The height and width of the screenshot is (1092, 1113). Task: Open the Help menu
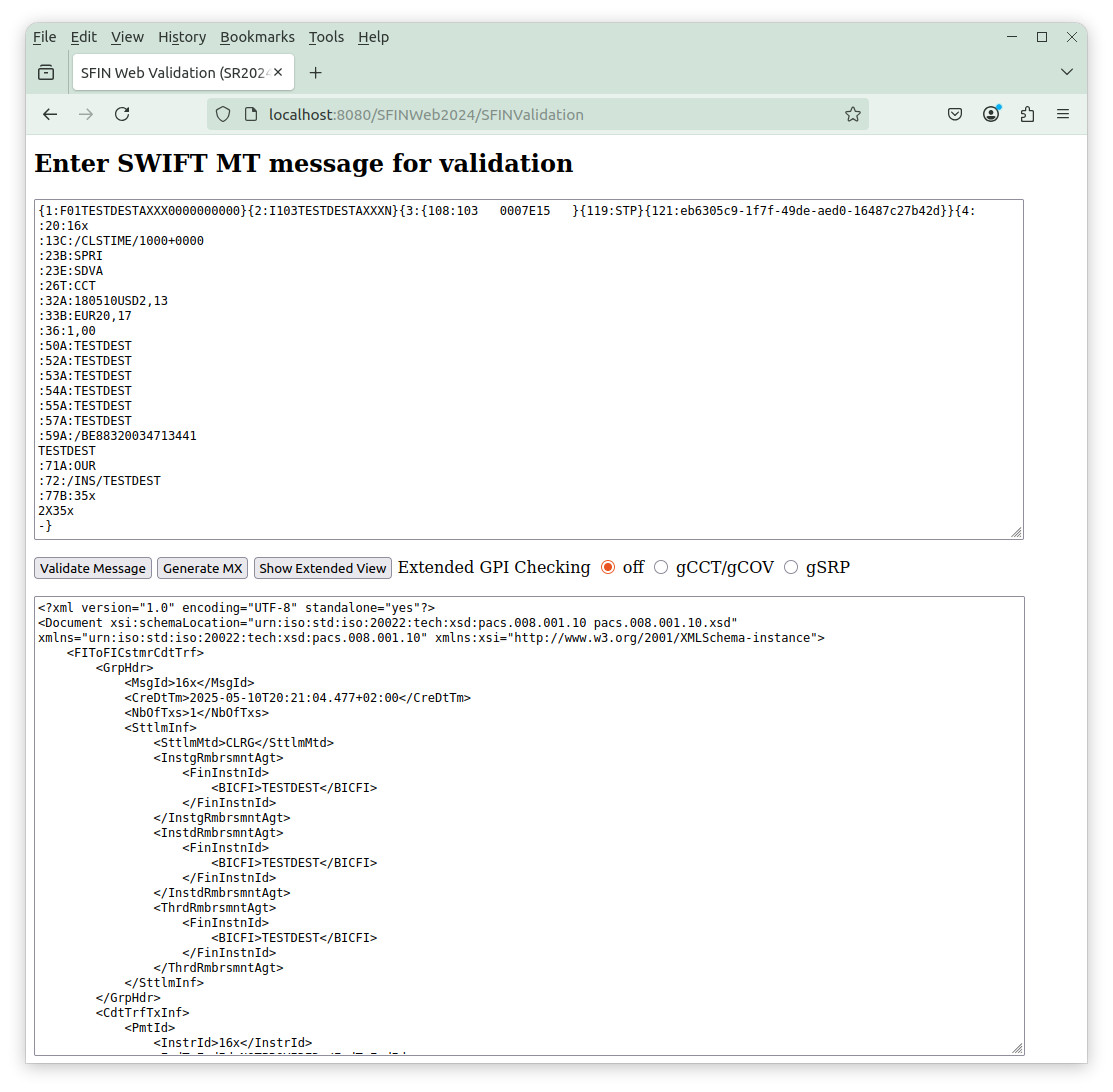click(x=373, y=37)
